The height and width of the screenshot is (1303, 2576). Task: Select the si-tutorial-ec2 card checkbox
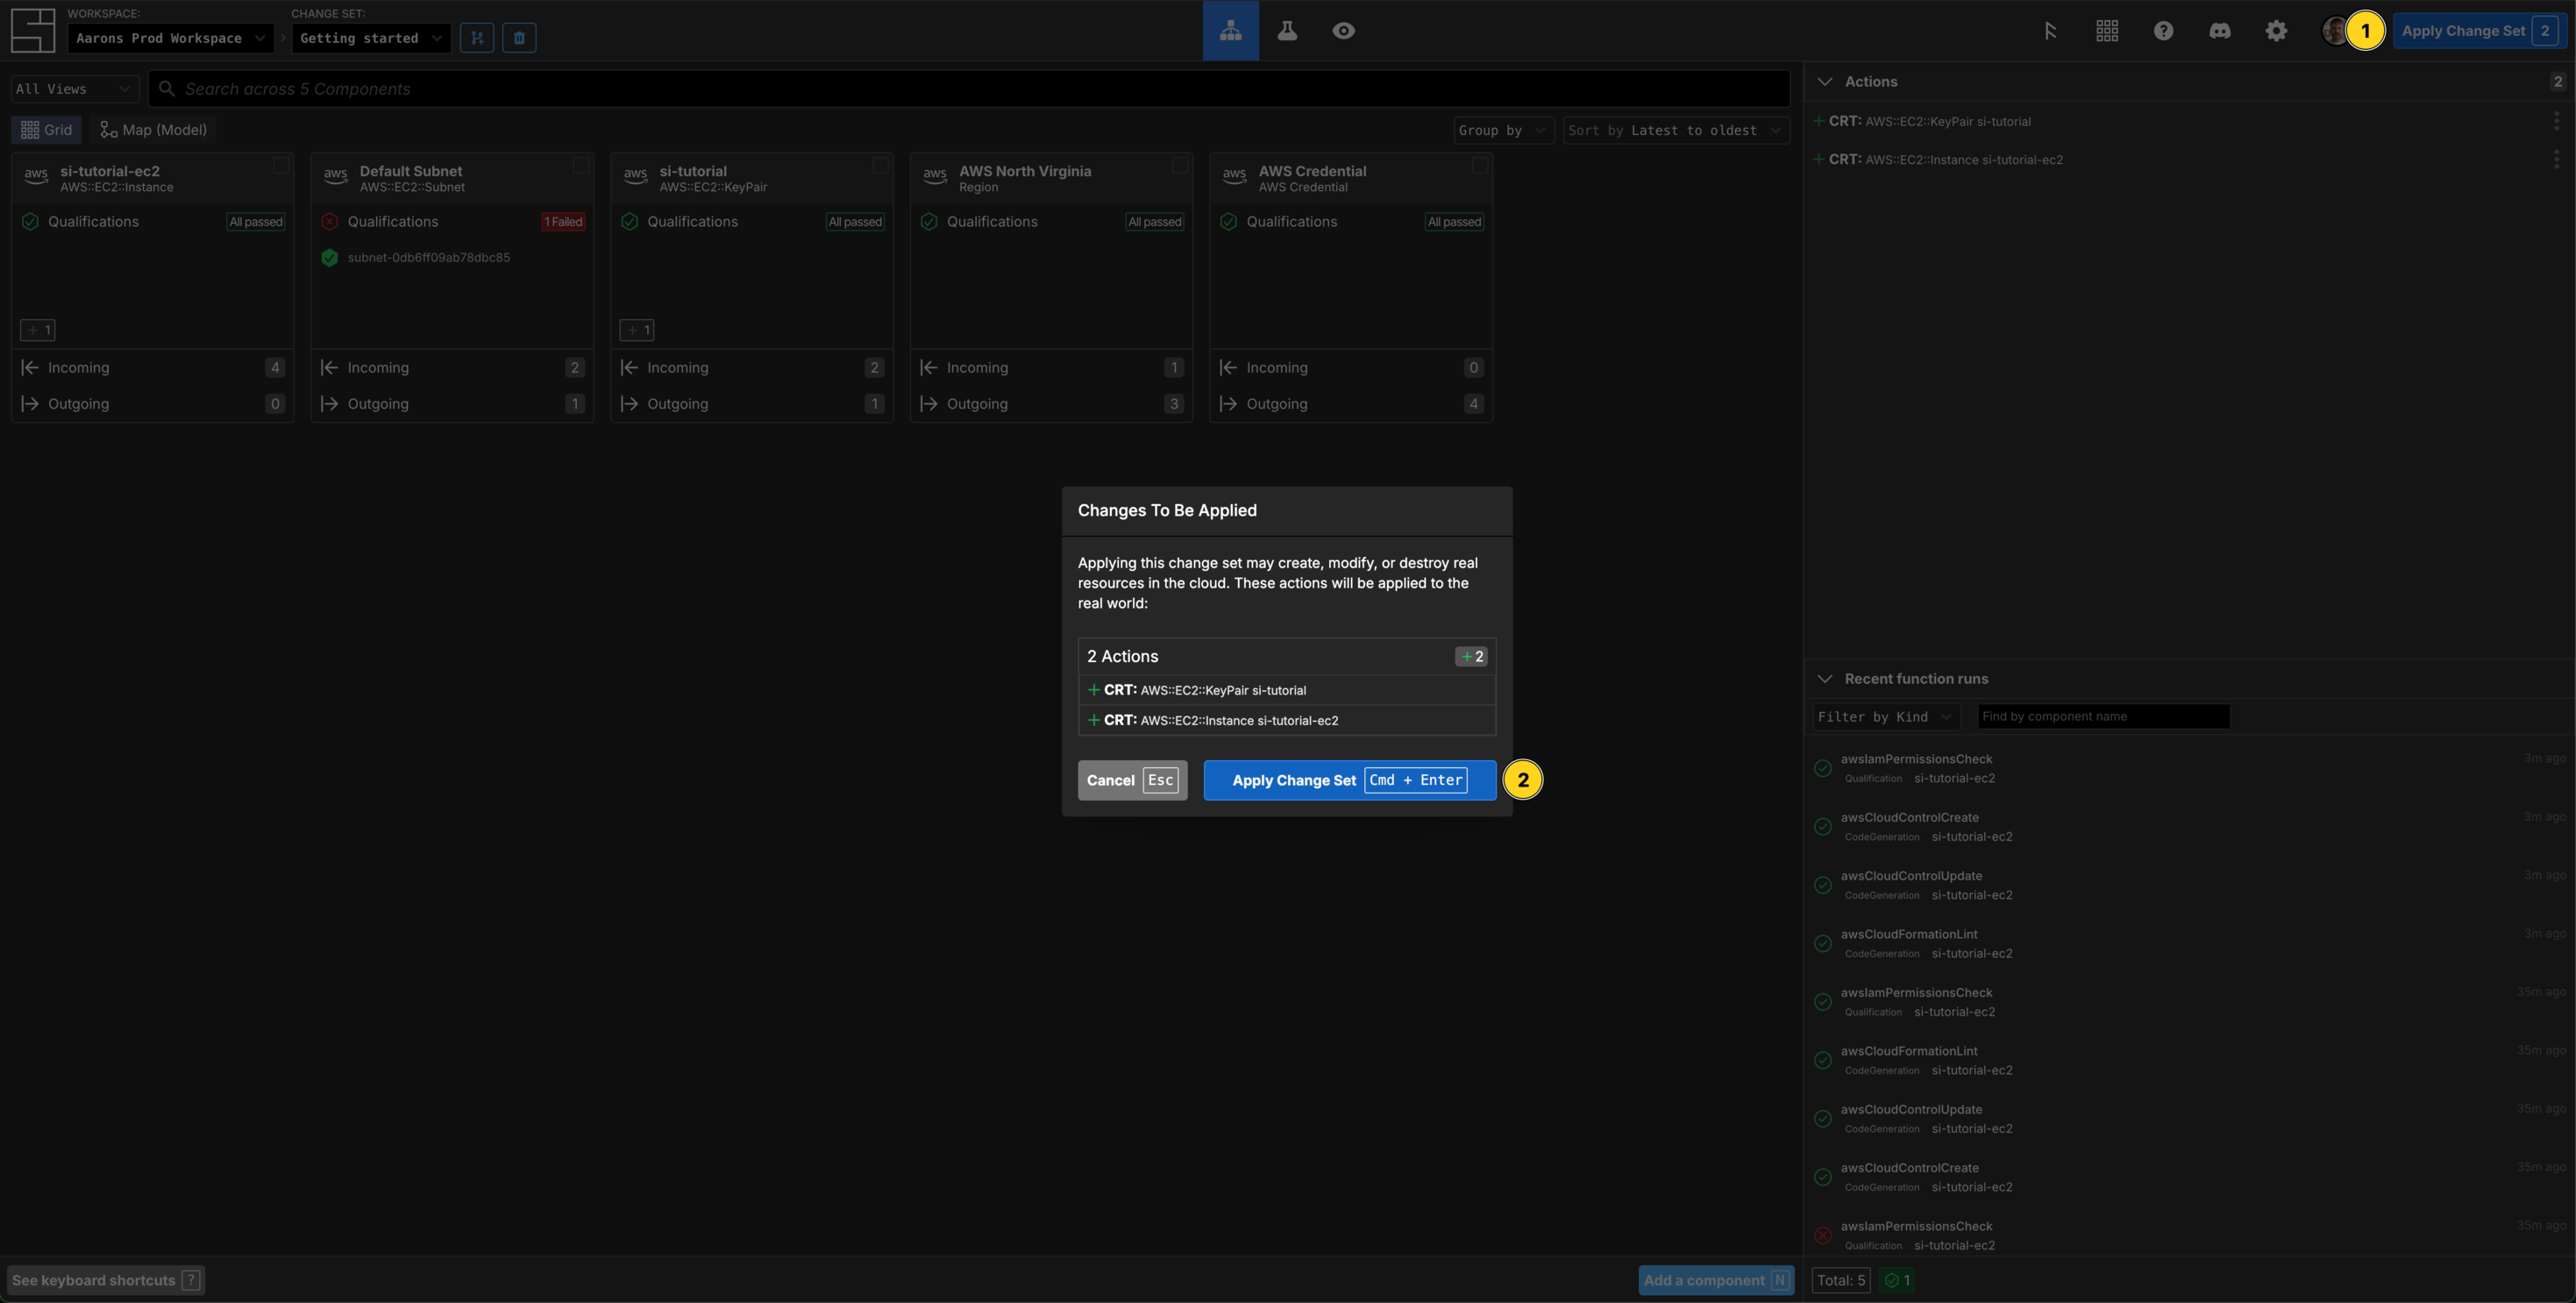(x=281, y=165)
